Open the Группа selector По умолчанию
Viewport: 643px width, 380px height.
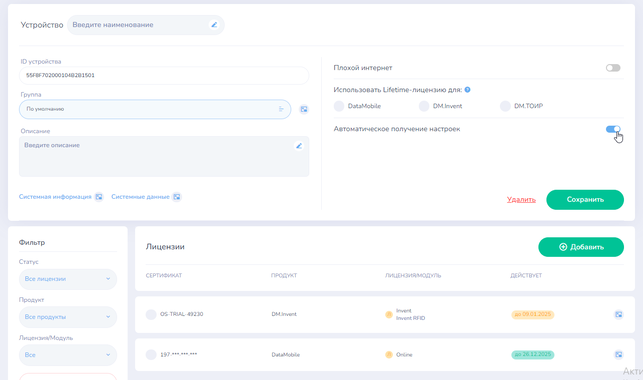pos(155,109)
